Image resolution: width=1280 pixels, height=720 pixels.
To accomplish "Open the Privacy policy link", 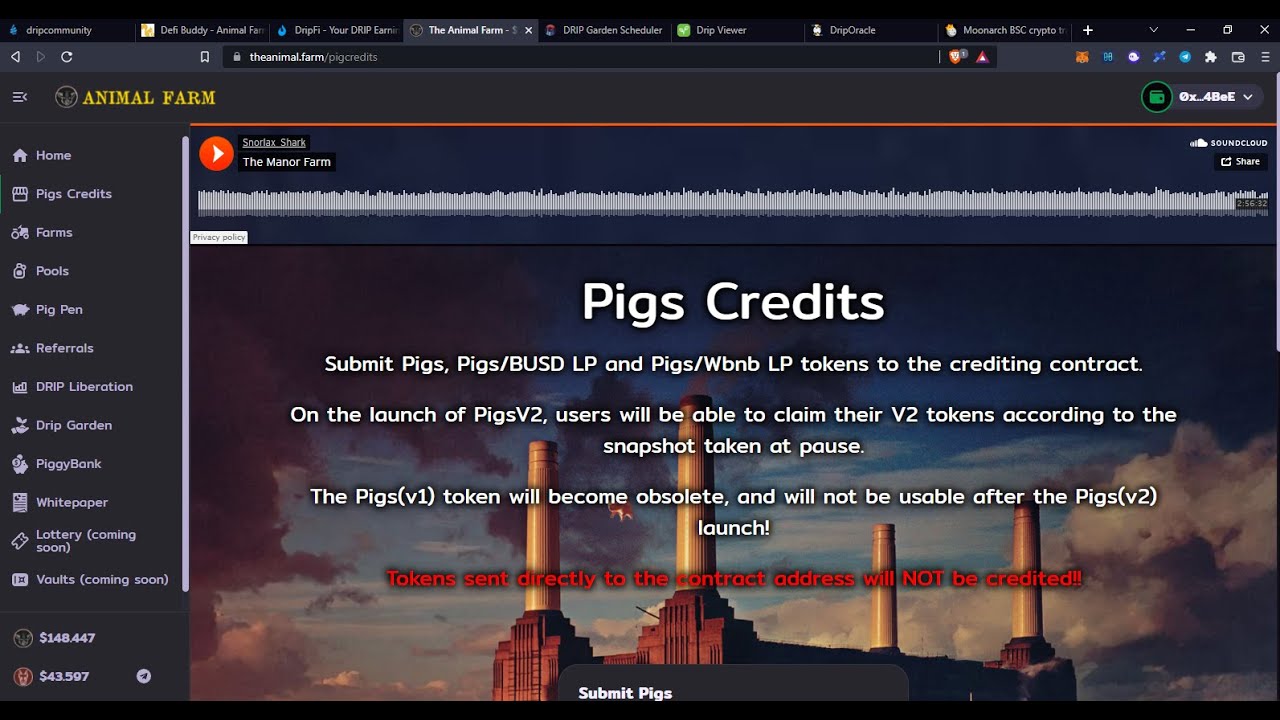I will point(219,237).
